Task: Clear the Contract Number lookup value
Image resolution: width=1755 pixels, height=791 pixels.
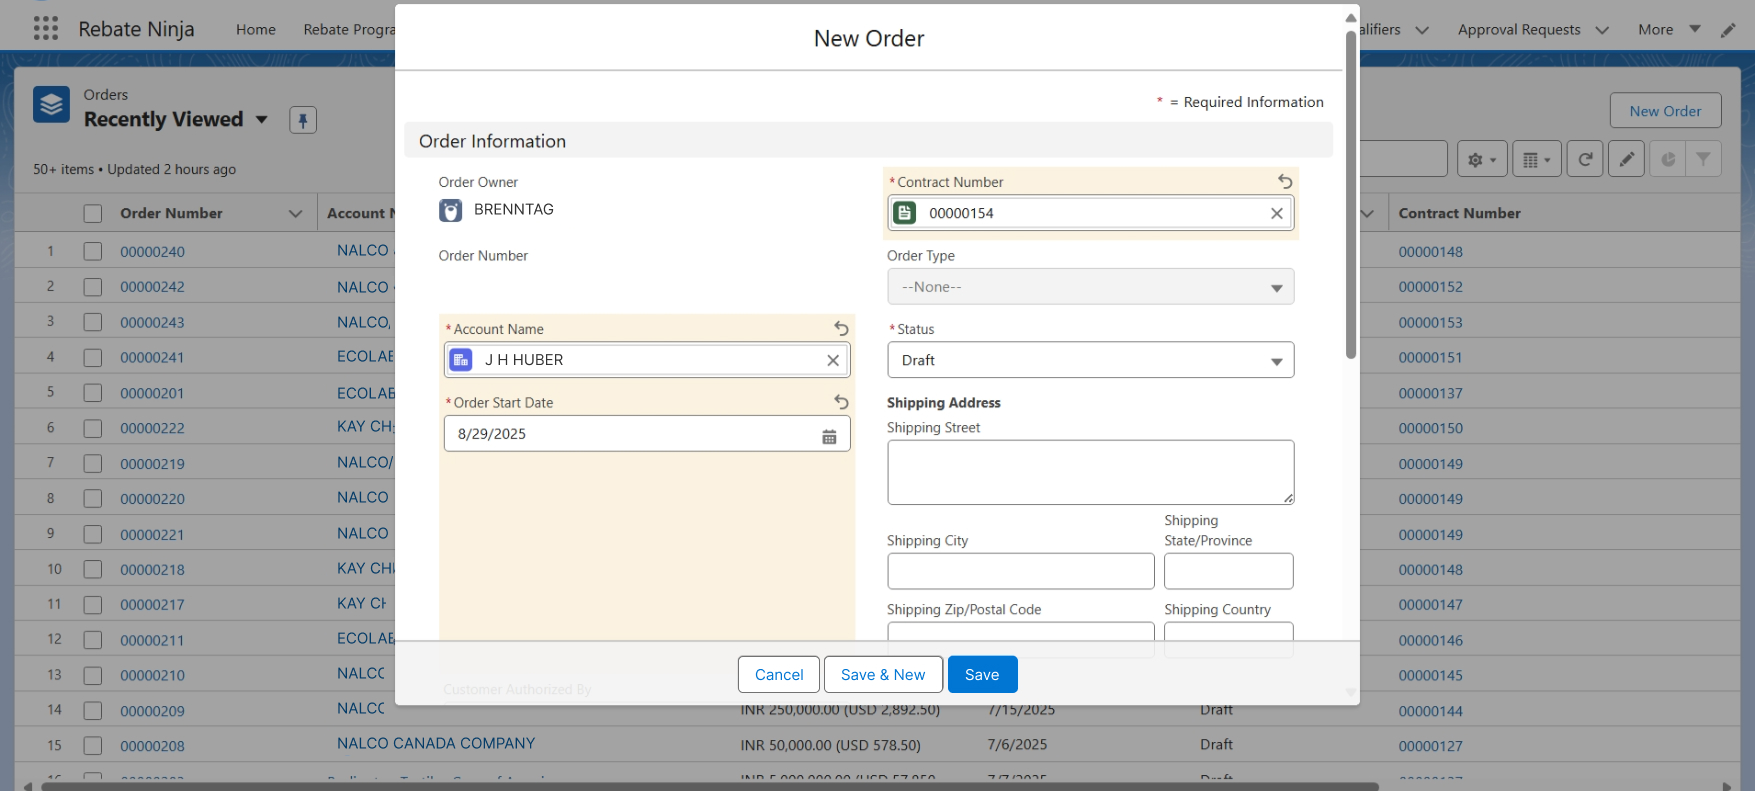Action: click(x=1276, y=213)
